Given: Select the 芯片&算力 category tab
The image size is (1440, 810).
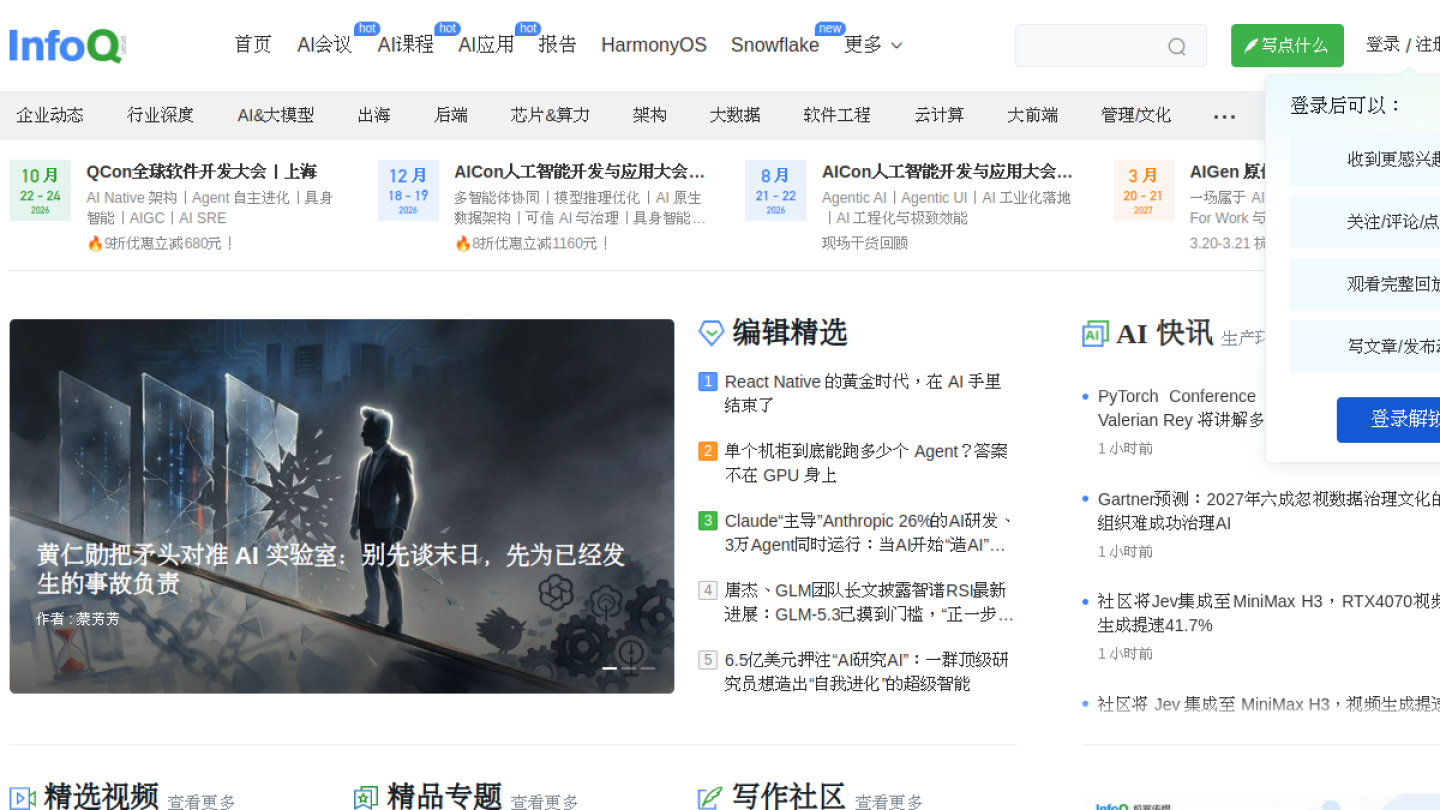Looking at the screenshot, I should [x=550, y=115].
